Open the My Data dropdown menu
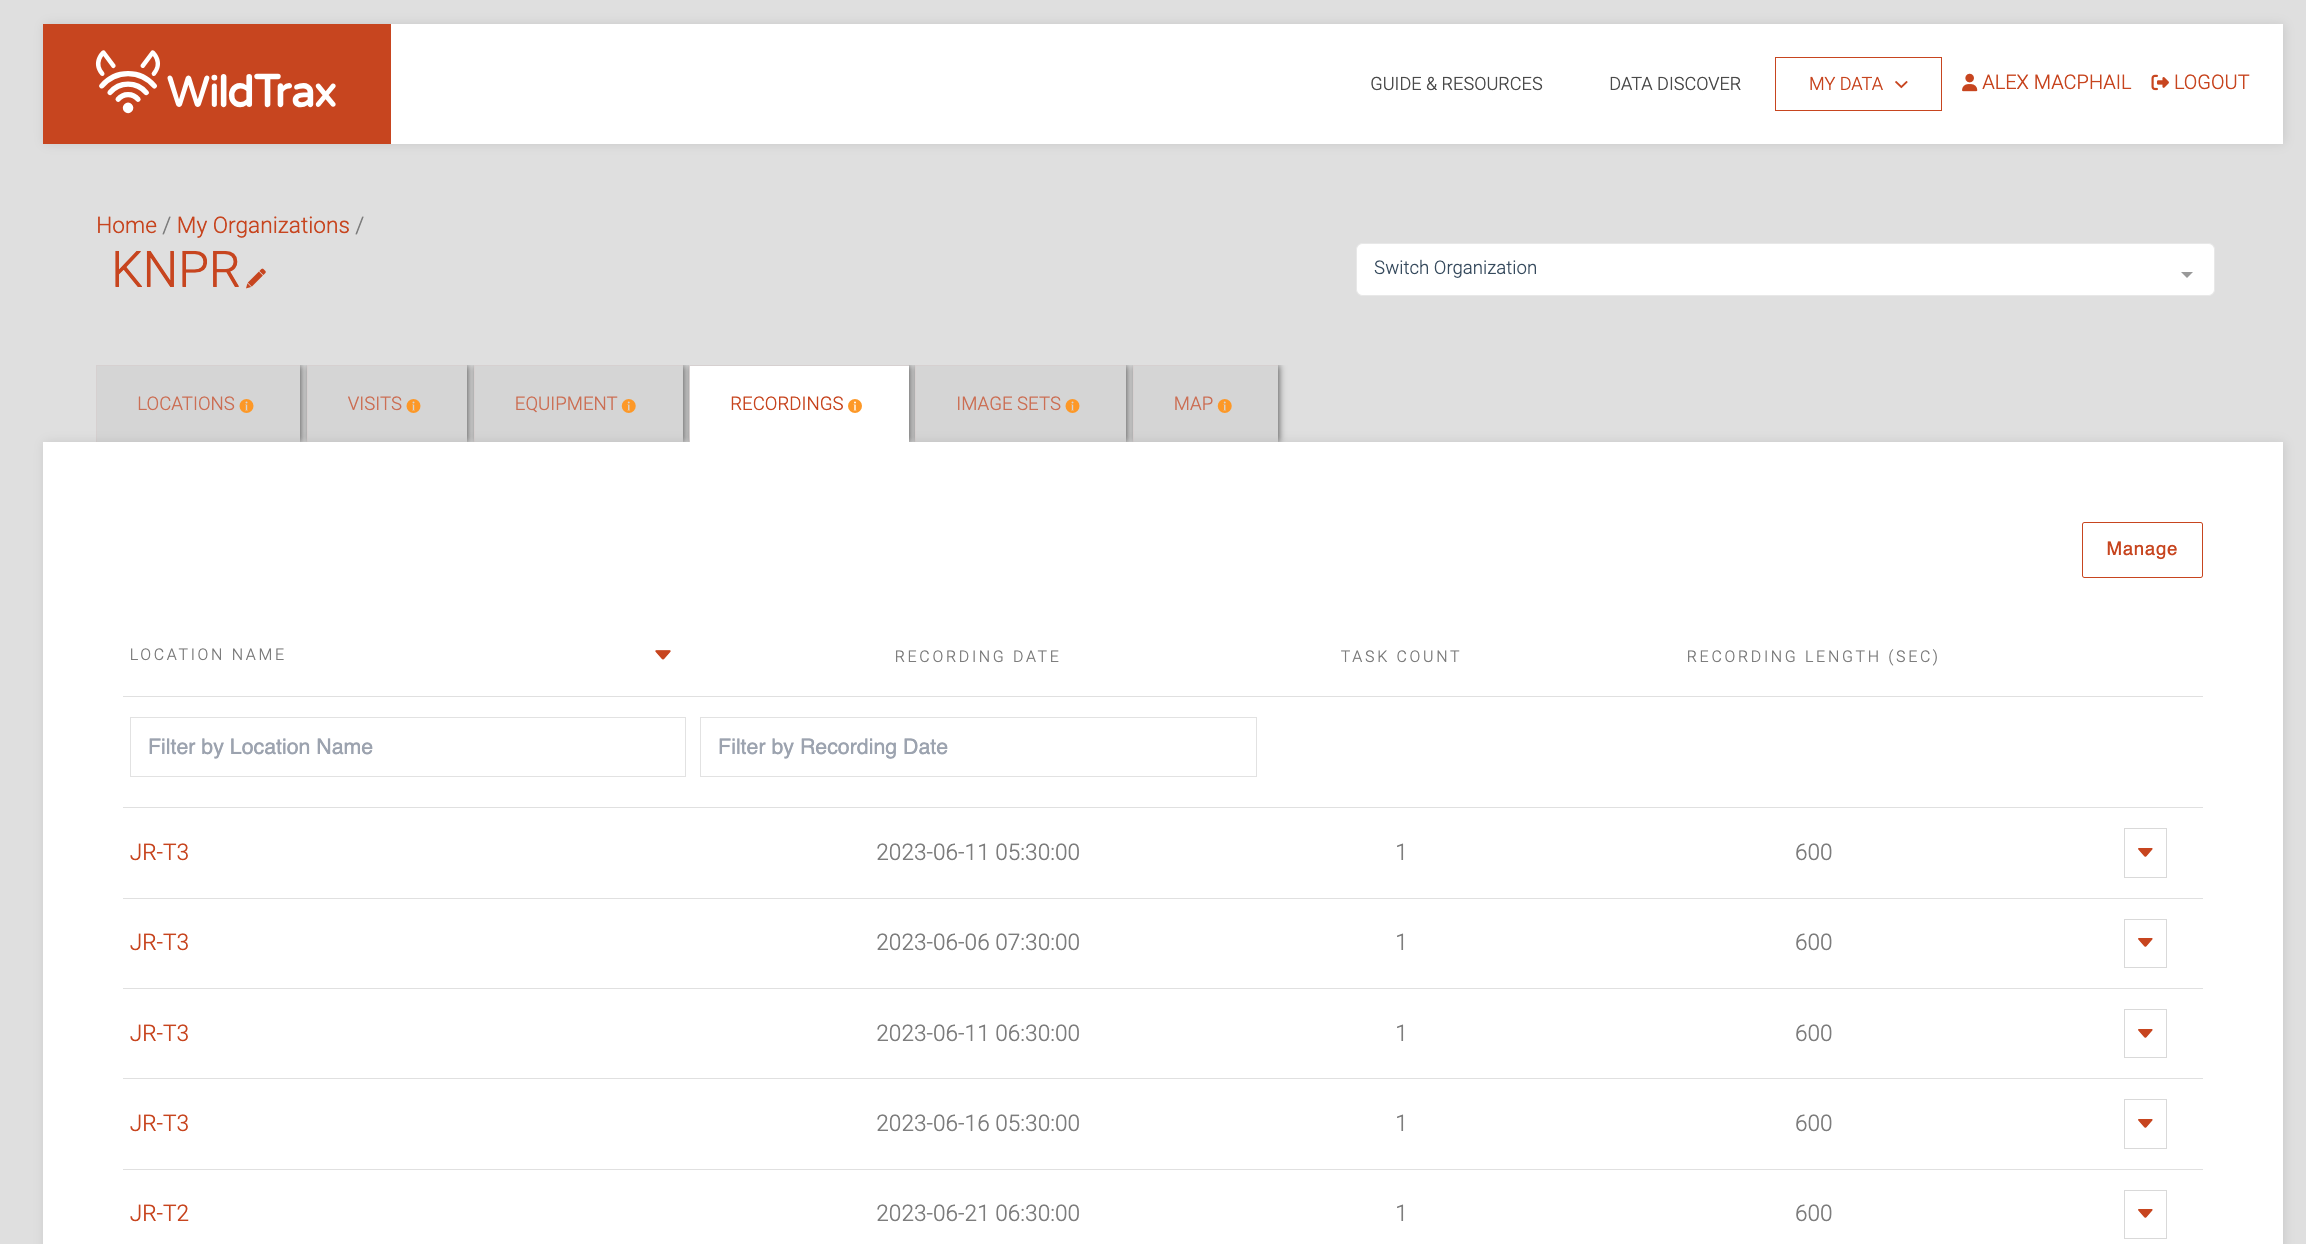This screenshot has width=2306, height=1244. [1857, 84]
